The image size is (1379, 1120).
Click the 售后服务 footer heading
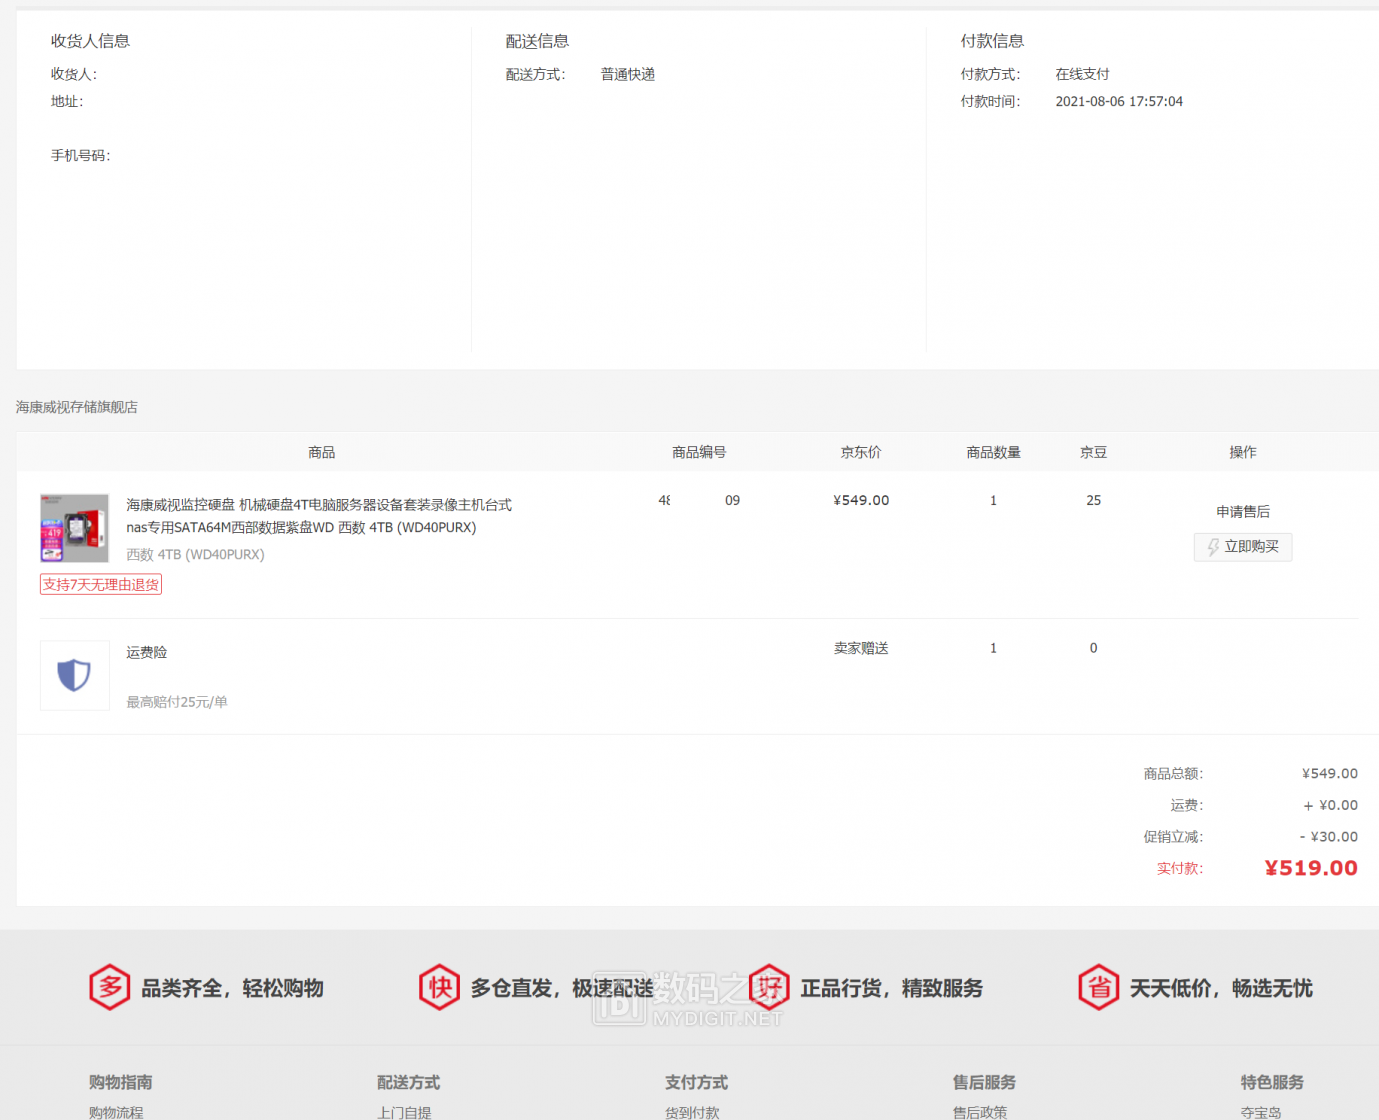985,1082
